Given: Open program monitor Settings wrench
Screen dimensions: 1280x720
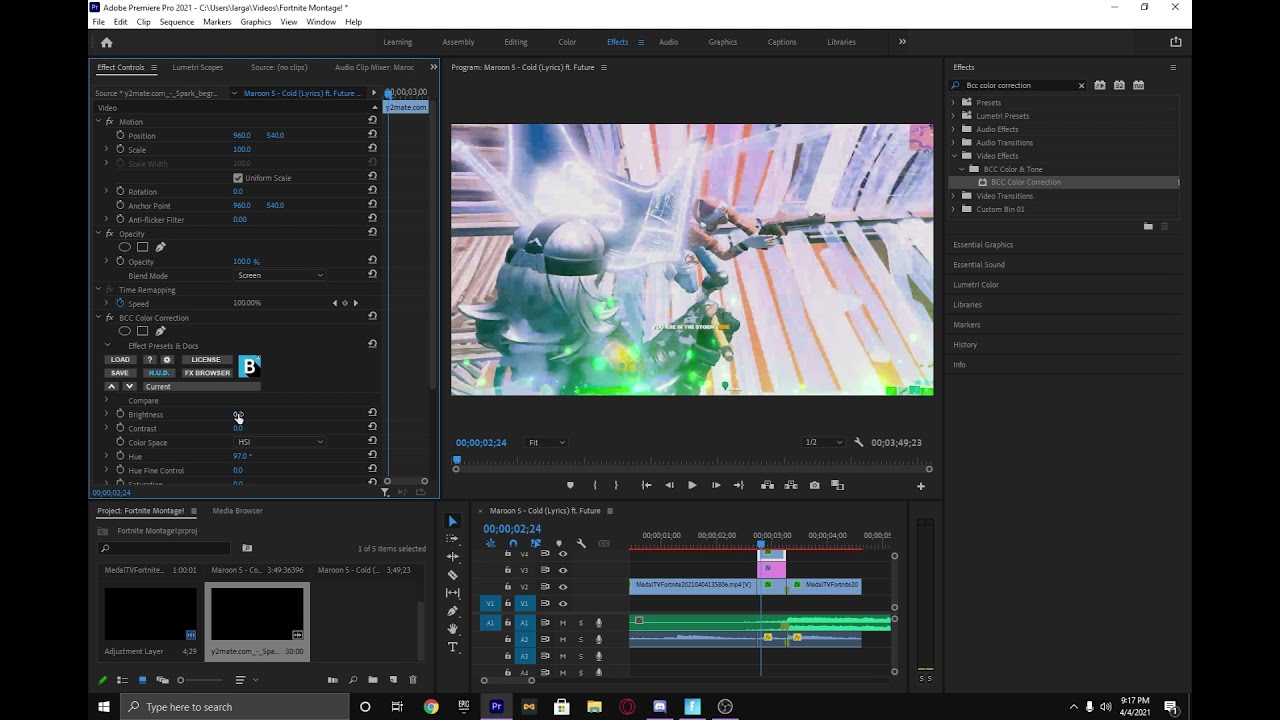Looking at the screenshot, I should coord(858,442).
